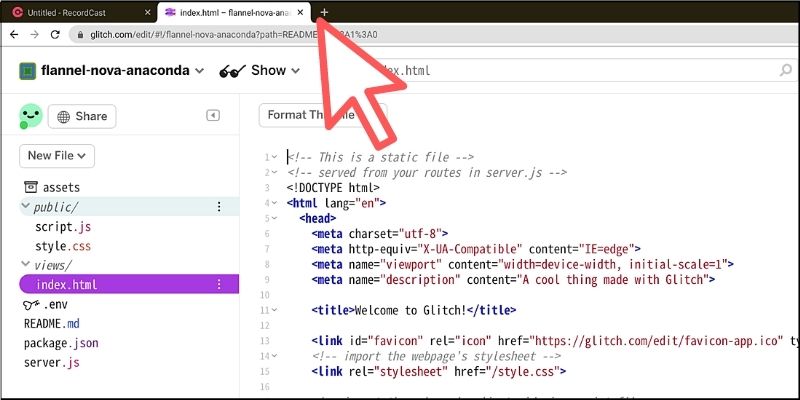Select the index.html flannel-nova-anaconda browser tab

(x=234, y=12)
